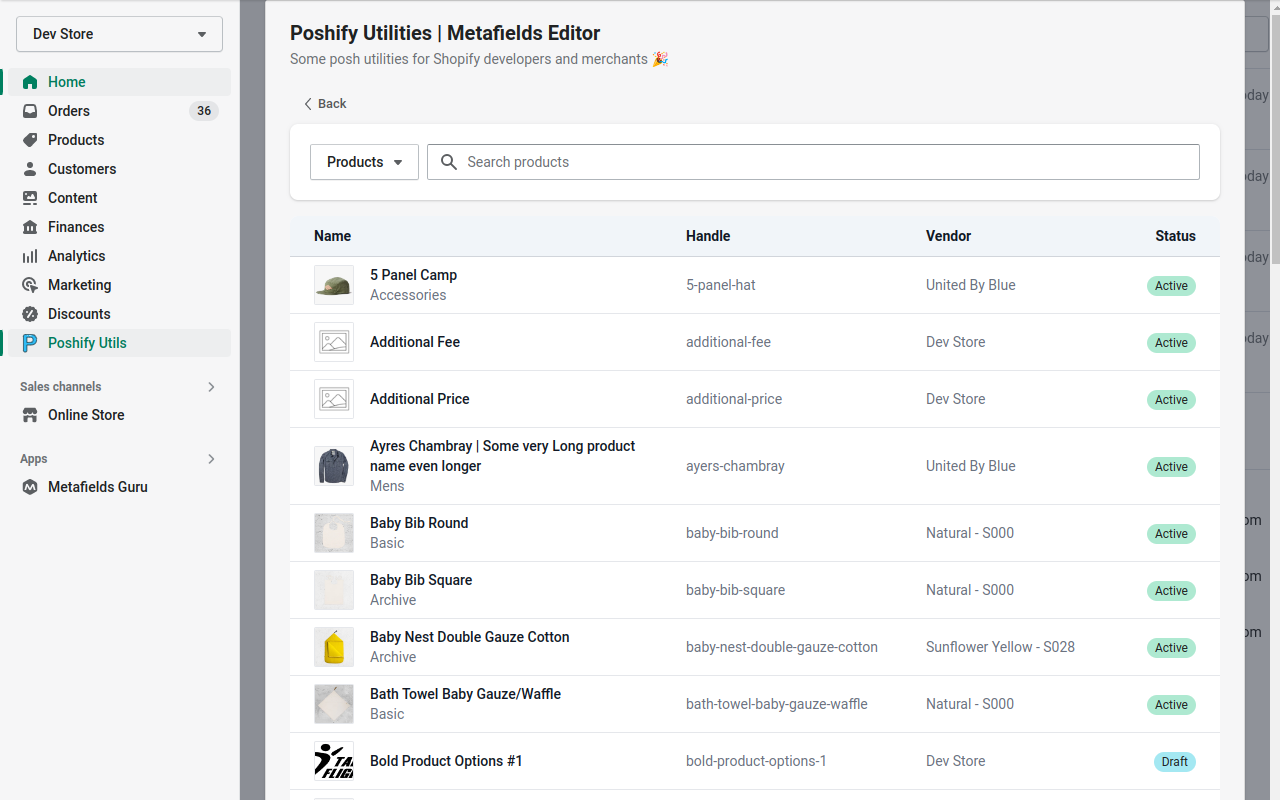Click the Analytics bar chart icon
Screen dimensions: 1280x800
point(30,256)
